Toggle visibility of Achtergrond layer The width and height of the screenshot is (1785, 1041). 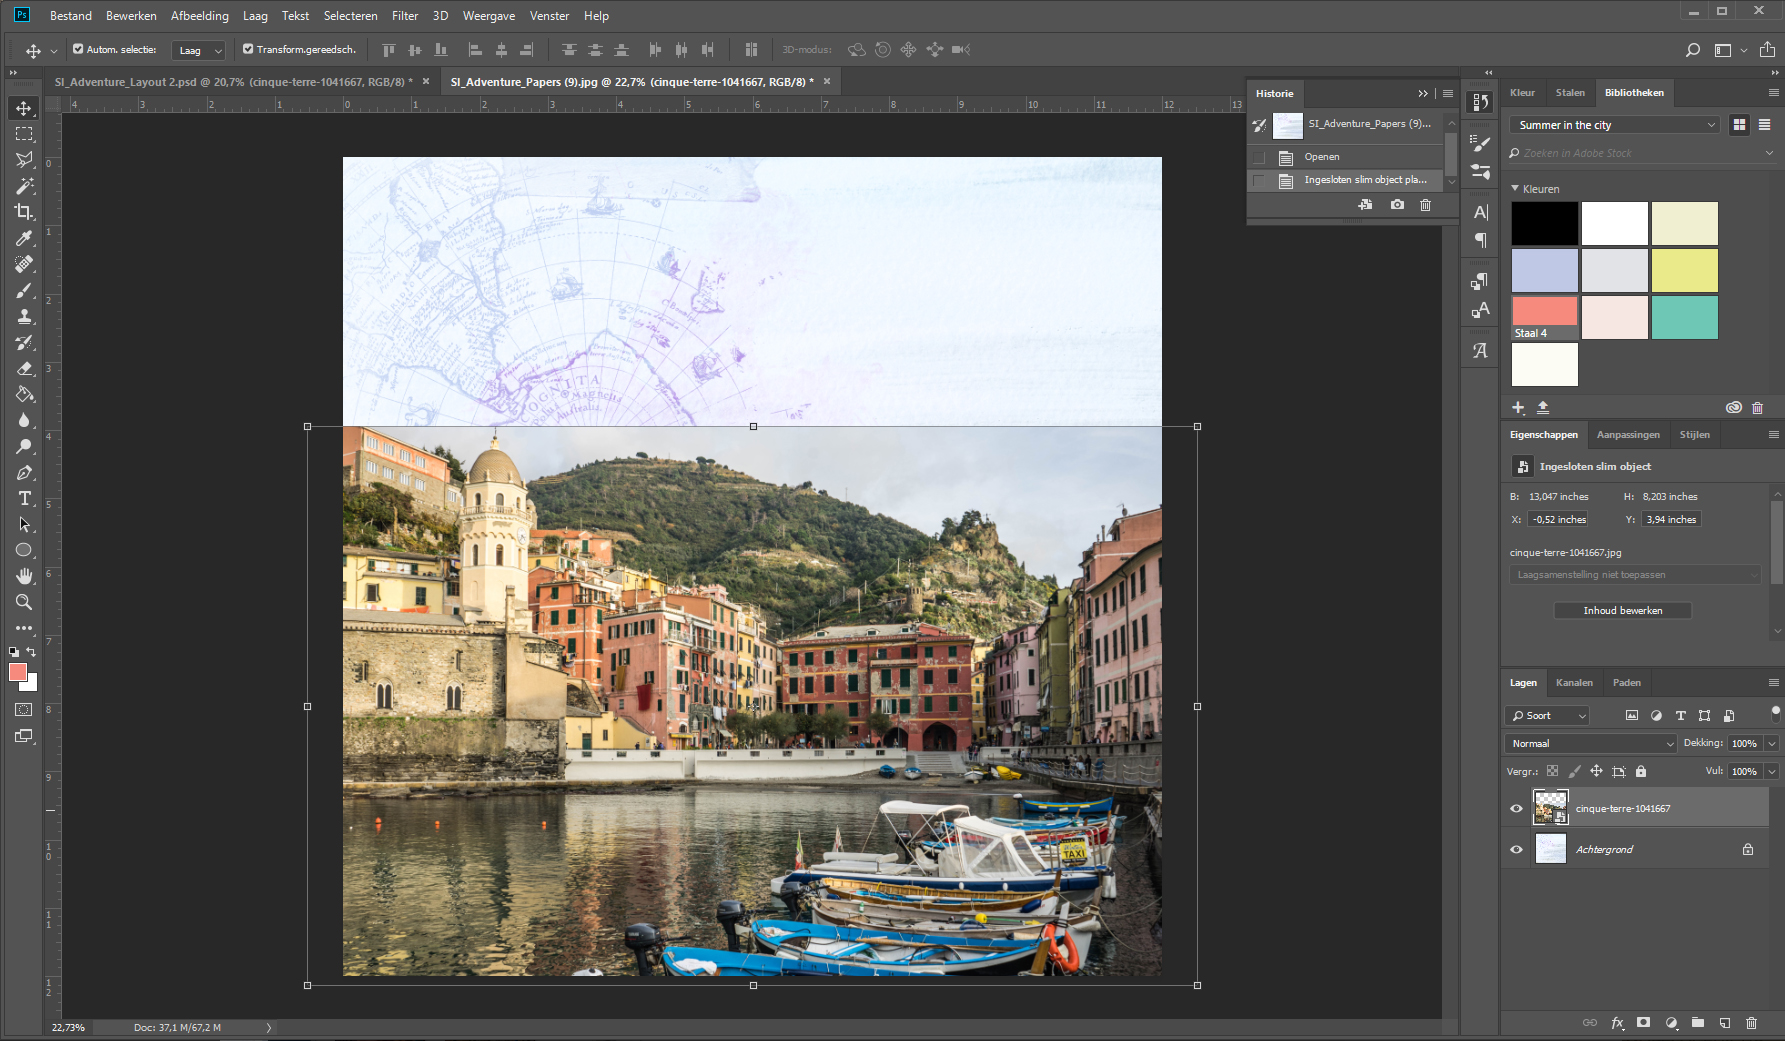click(x=1516, y=849)
